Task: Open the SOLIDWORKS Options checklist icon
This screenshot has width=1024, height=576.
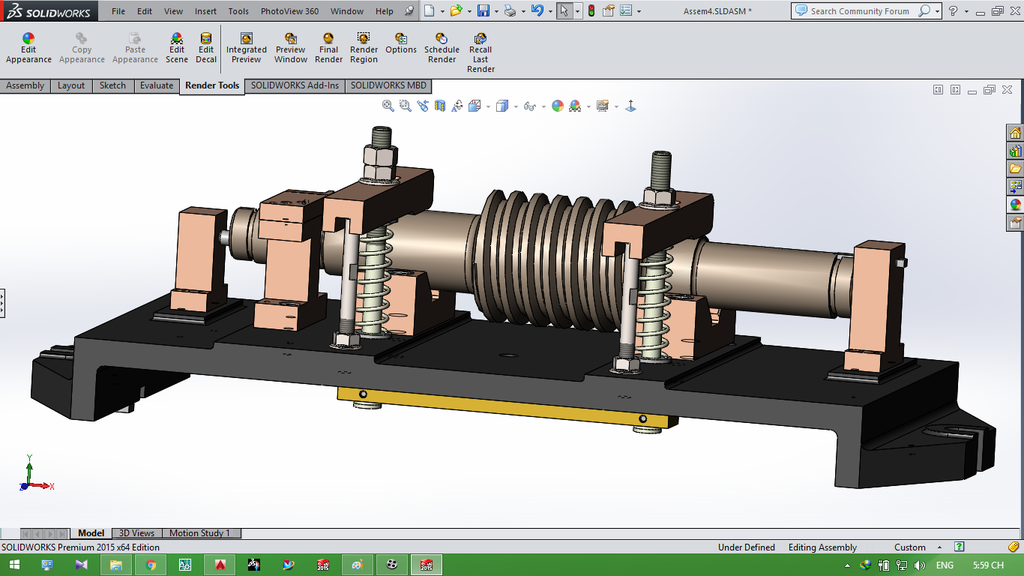Action: 626,10
